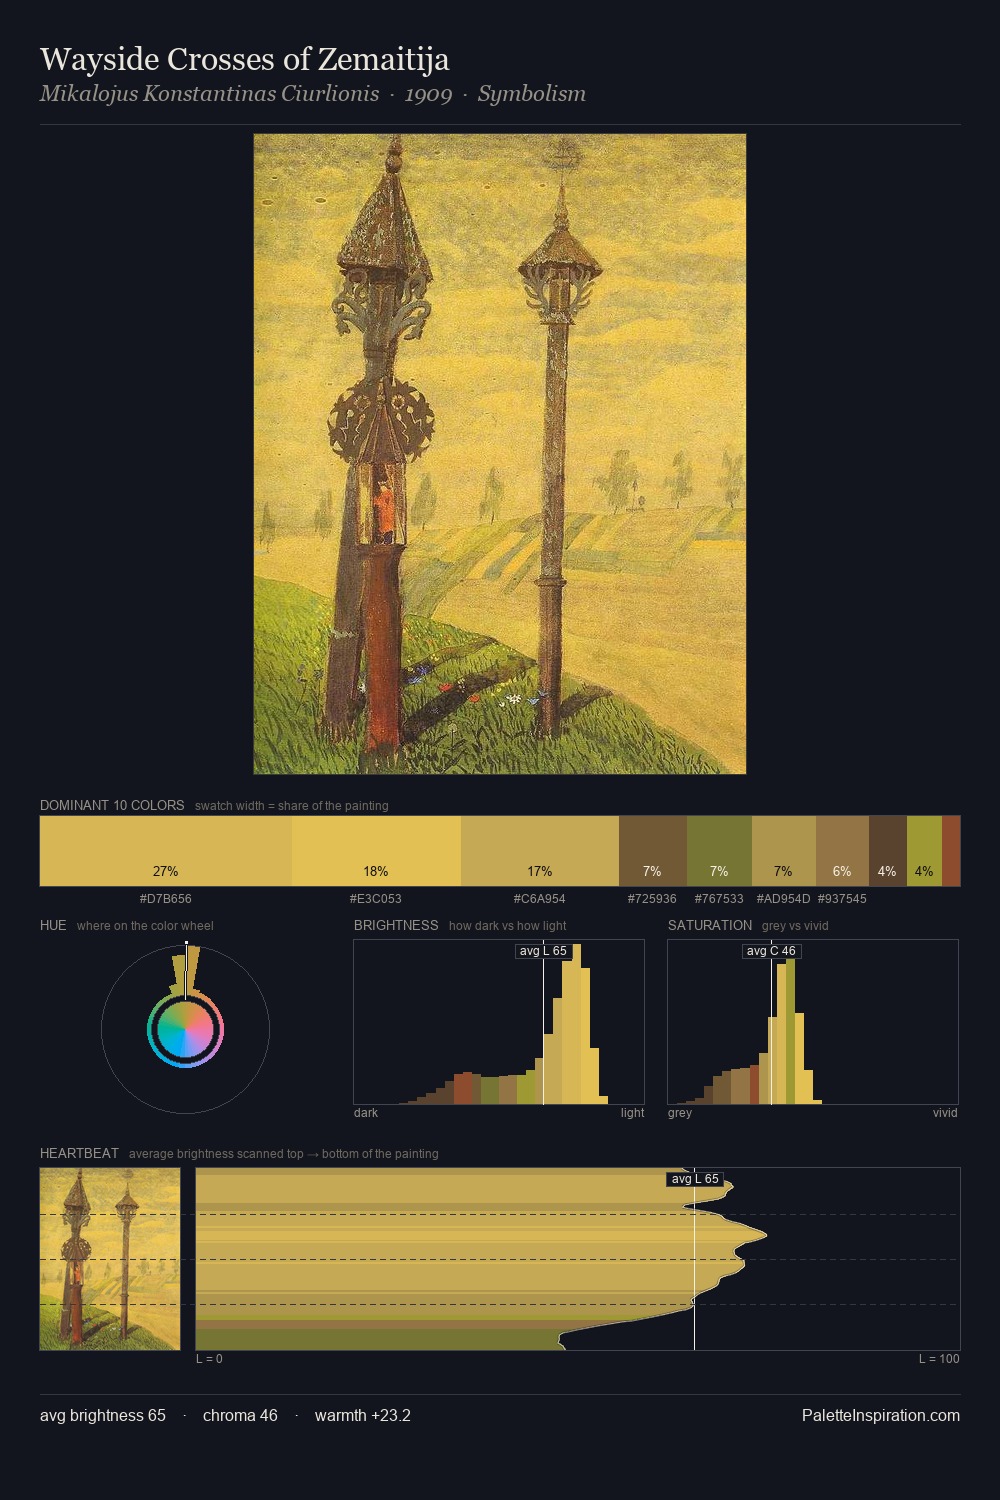Click the 'avg C 46' saturation label
Viewport: 1000px width, 1500px height.
771,951
